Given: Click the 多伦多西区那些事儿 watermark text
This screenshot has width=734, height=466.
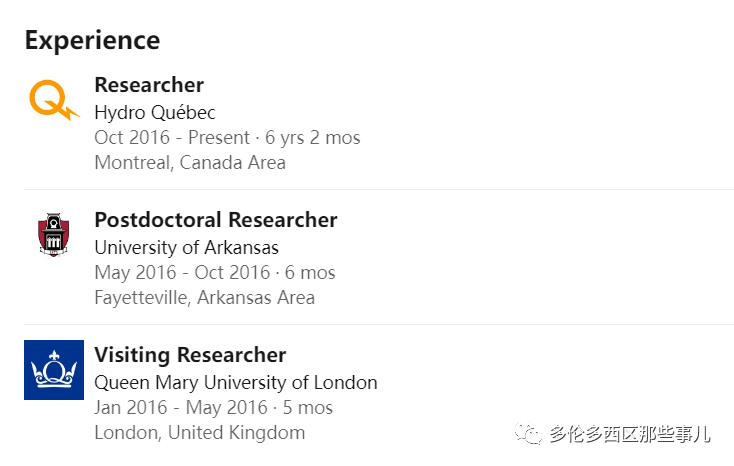Looking at the screenshot, I should [x=629, y=433].
